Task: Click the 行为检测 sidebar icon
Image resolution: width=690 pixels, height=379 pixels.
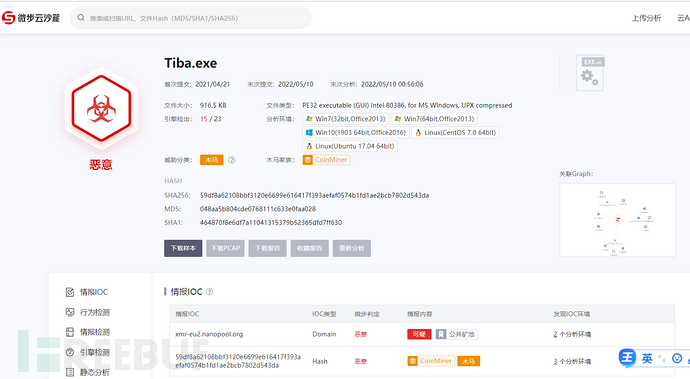Action: tap(70, 312)
